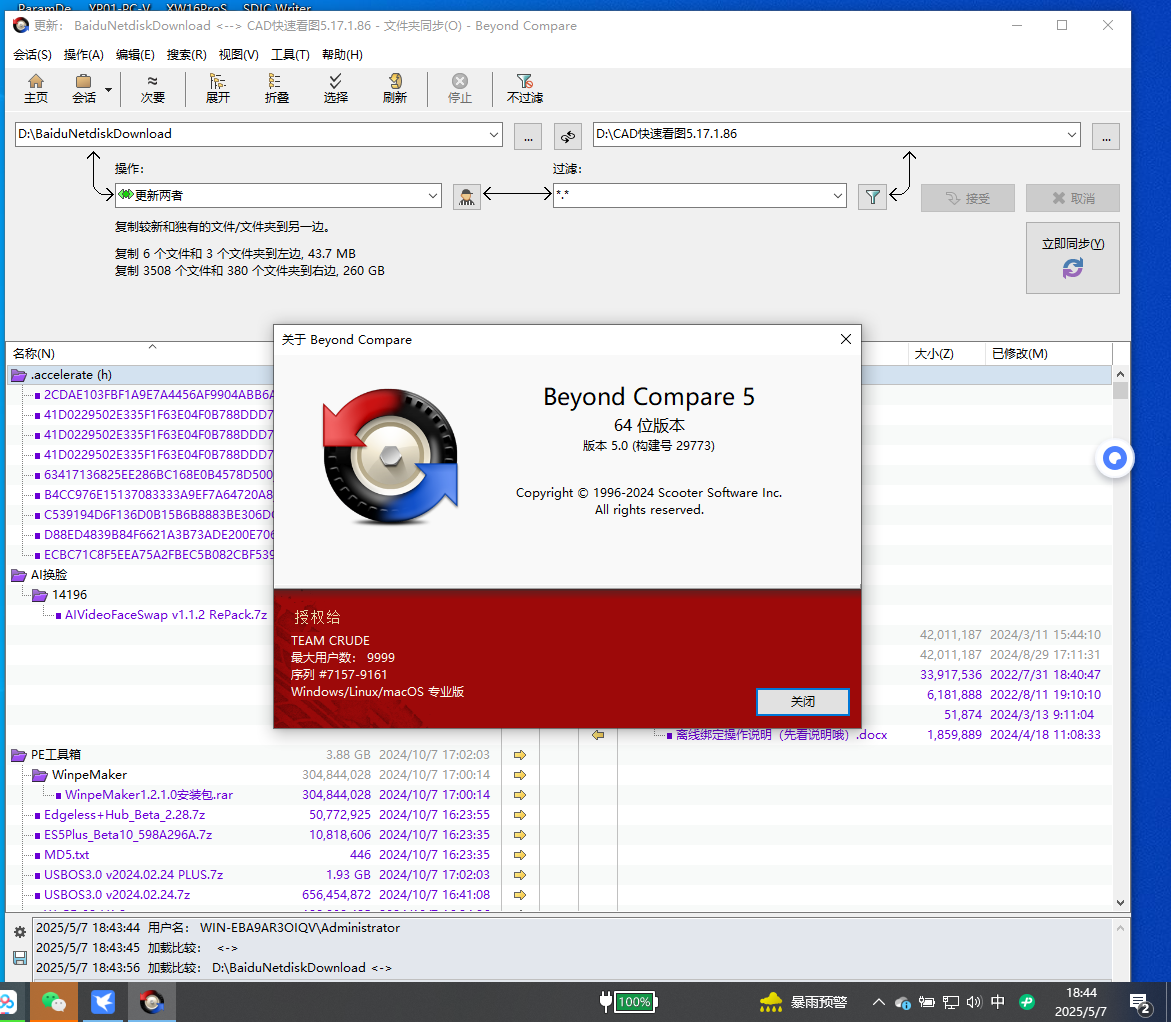The height and width of the screenshot is (1022, 1171).
Task: Click copy-right arrow for PE工具箱 row
Action: click(x=521, y=755)
